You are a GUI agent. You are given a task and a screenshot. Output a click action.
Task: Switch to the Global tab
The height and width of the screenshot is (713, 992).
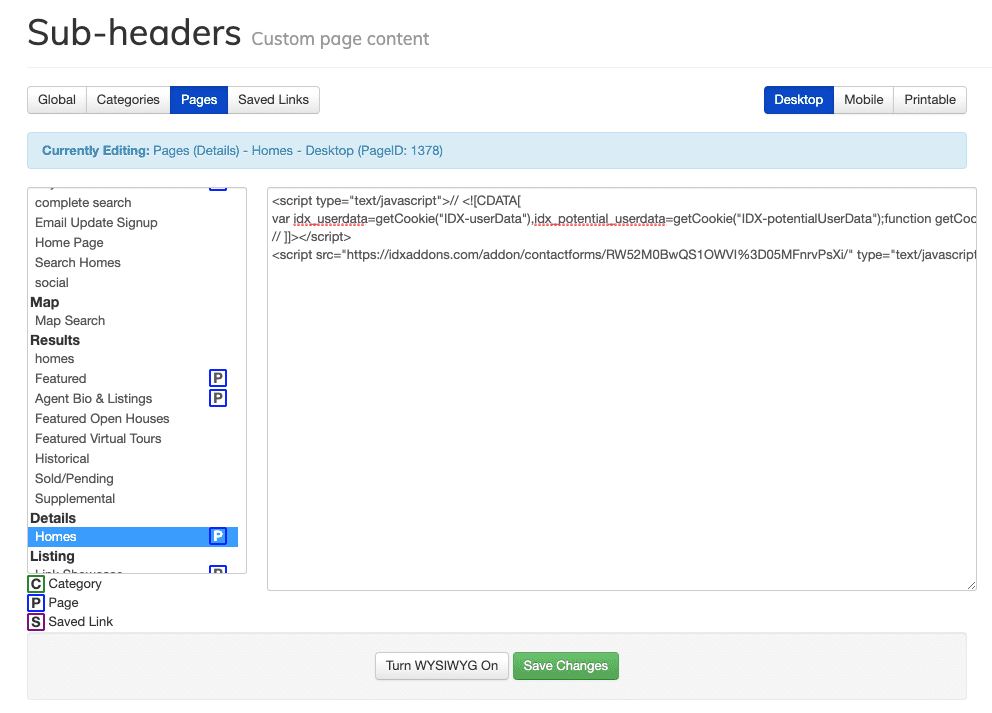point(57,100)
